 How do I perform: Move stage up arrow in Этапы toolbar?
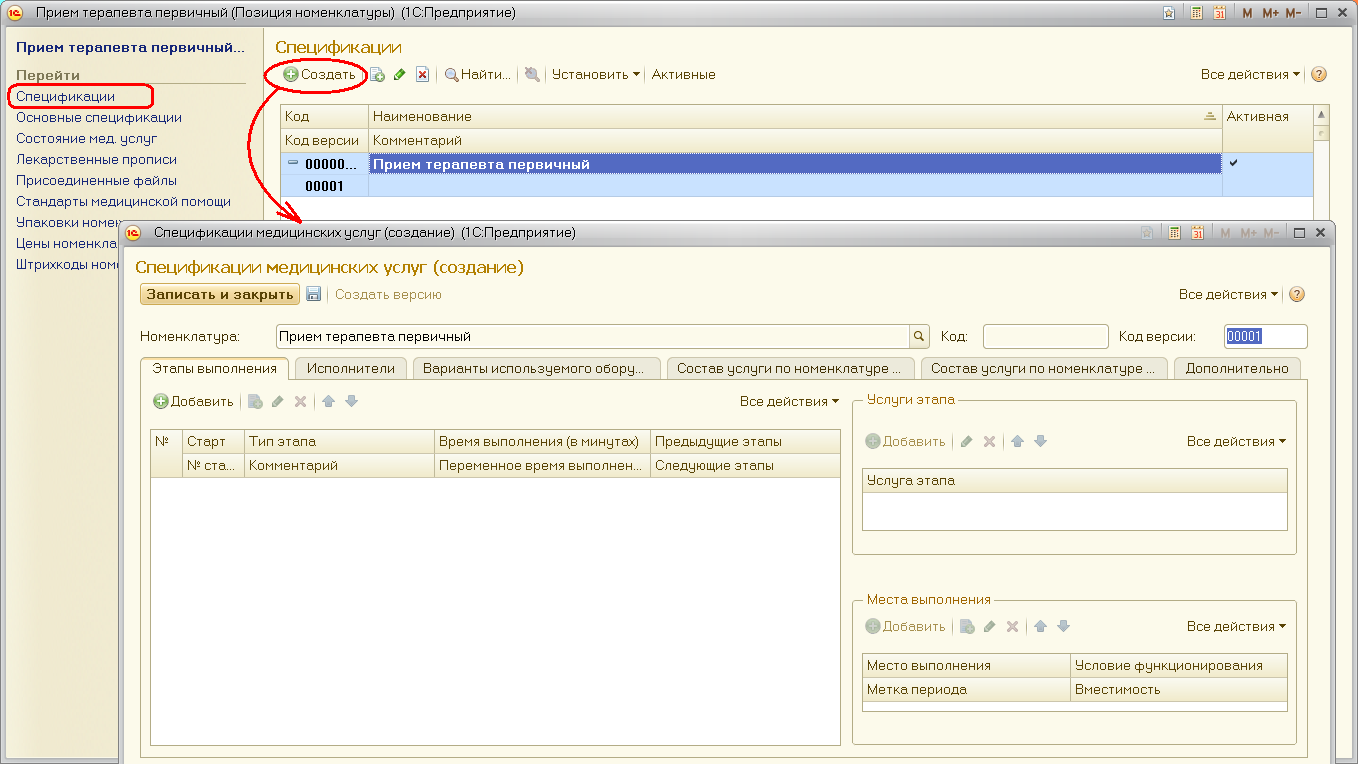328,401
